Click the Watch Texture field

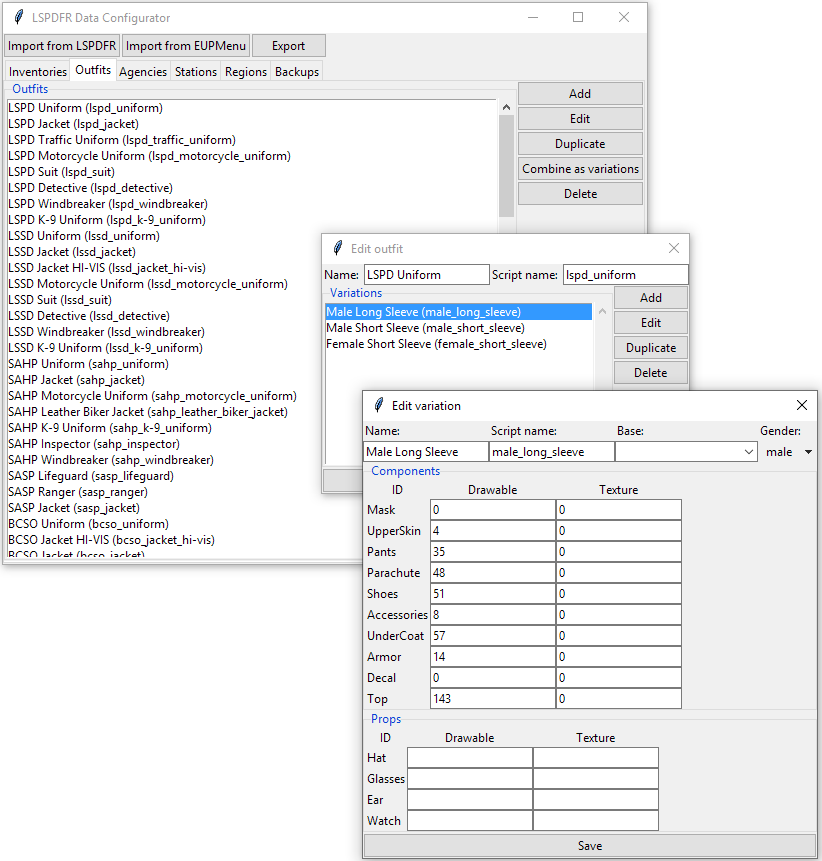(x=595, y=821)
